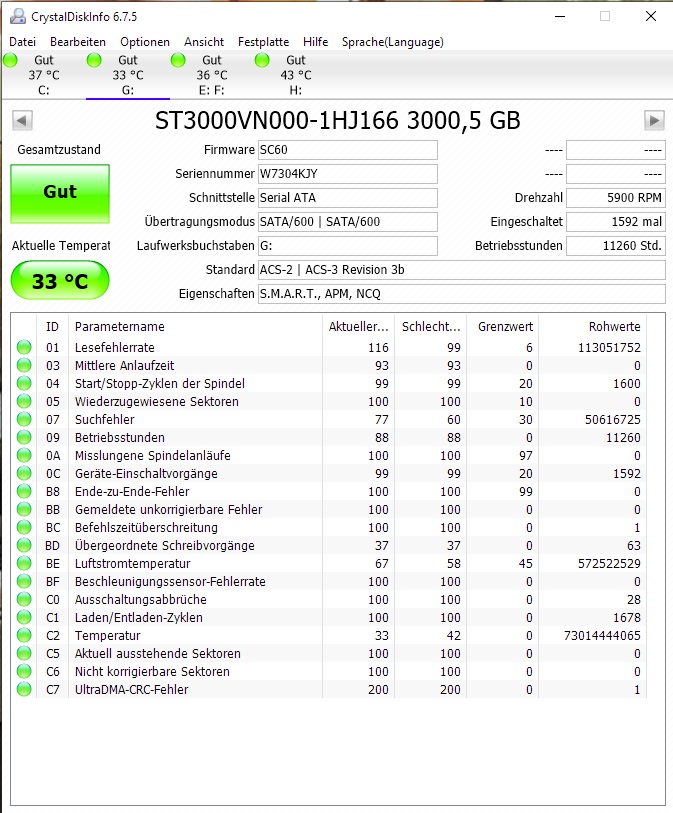Click raw value 572522529

[x=609, y=563]
